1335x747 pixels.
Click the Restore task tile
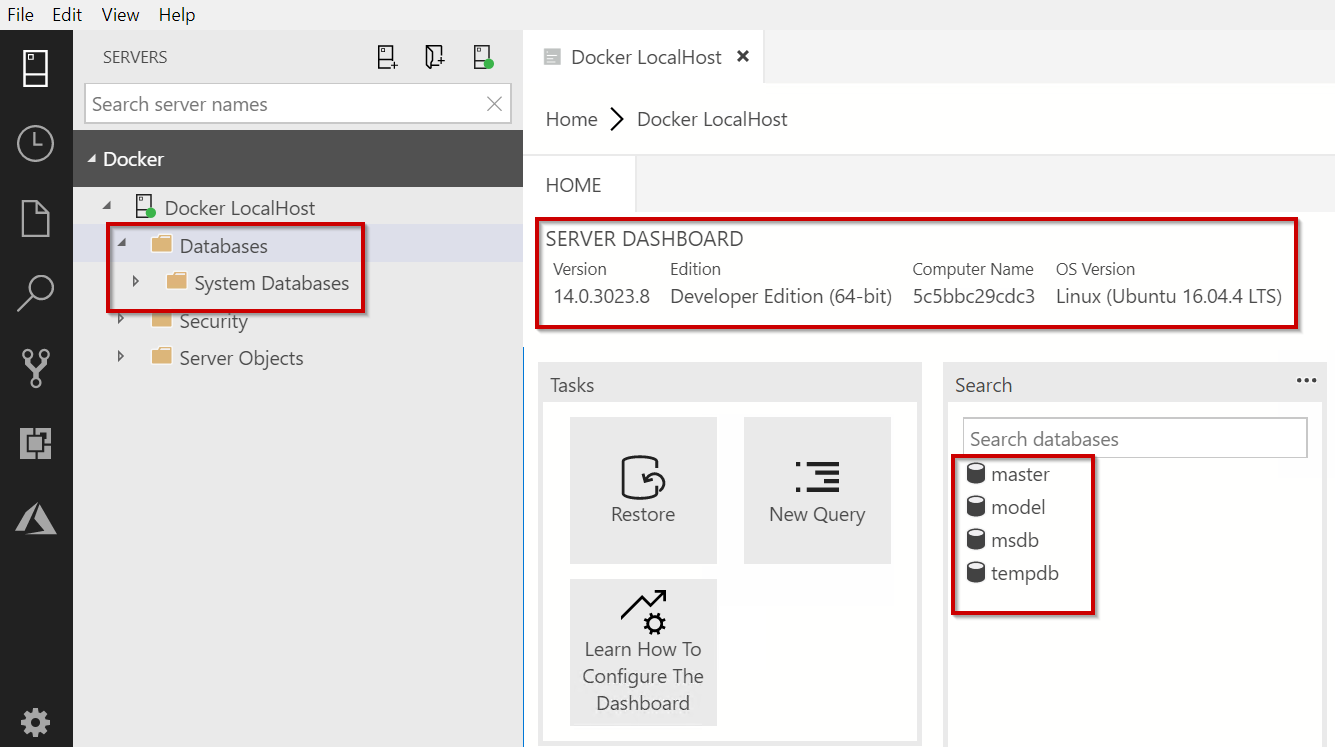click(x=643, y=490)
